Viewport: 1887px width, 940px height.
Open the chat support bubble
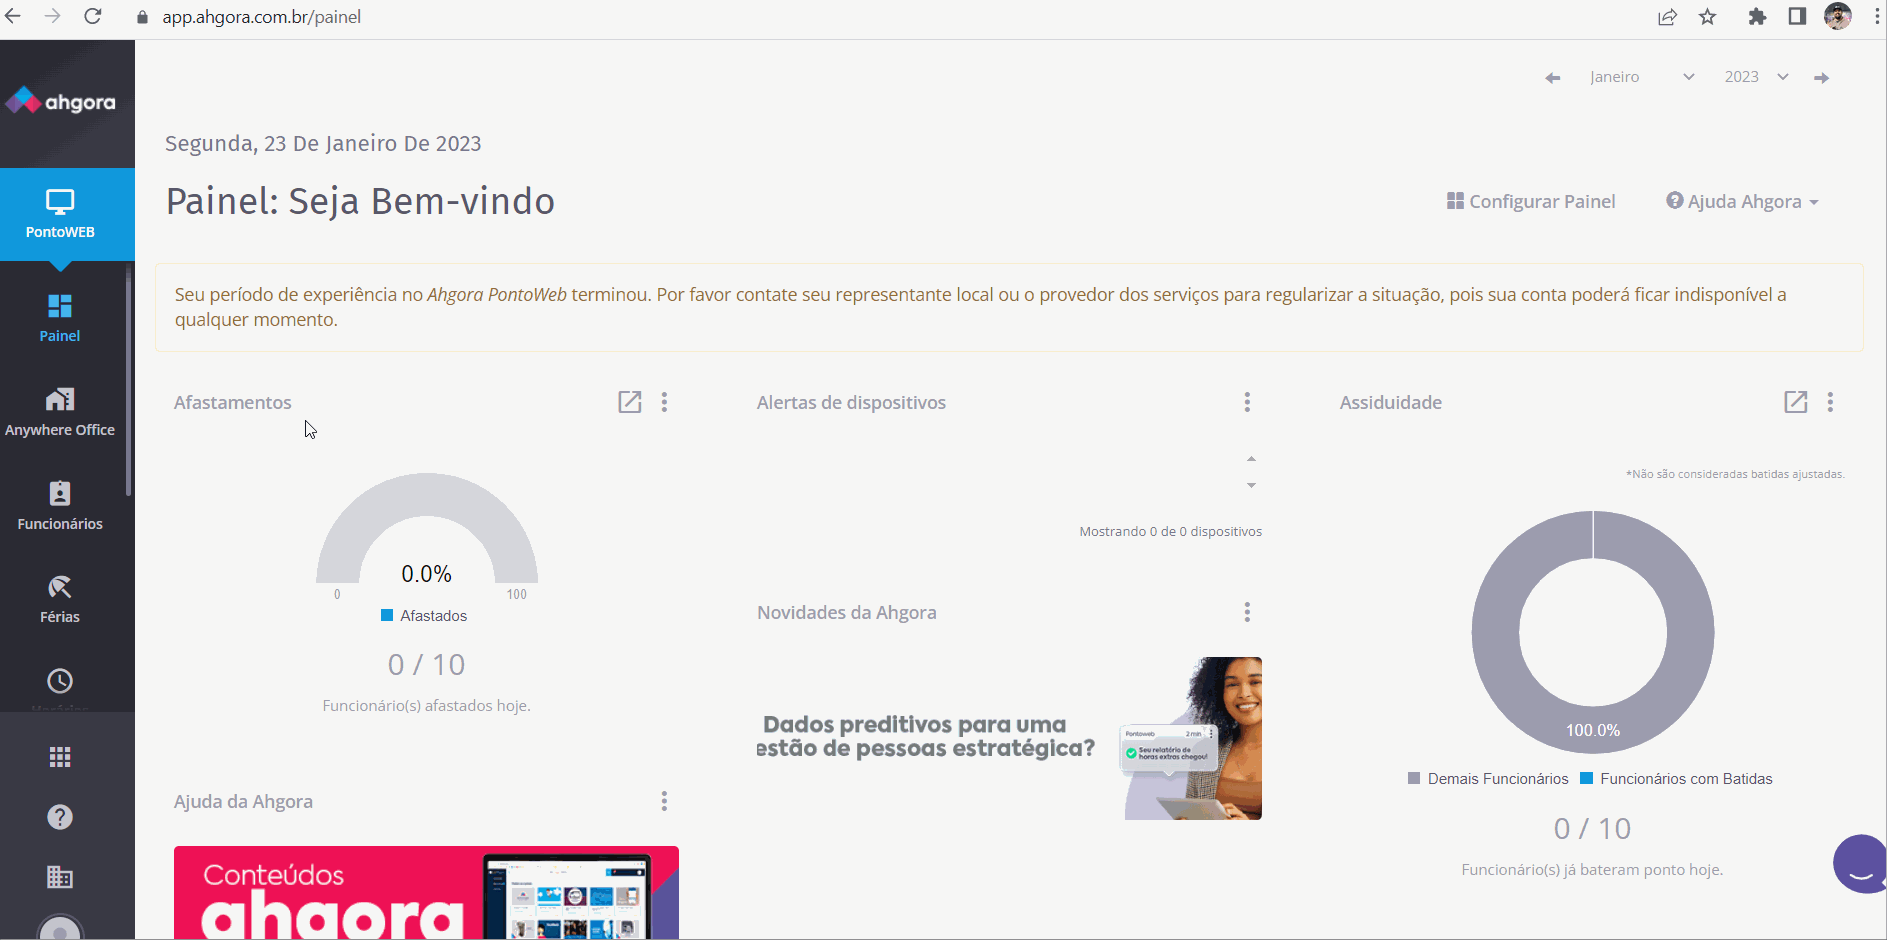(1860, 863)
